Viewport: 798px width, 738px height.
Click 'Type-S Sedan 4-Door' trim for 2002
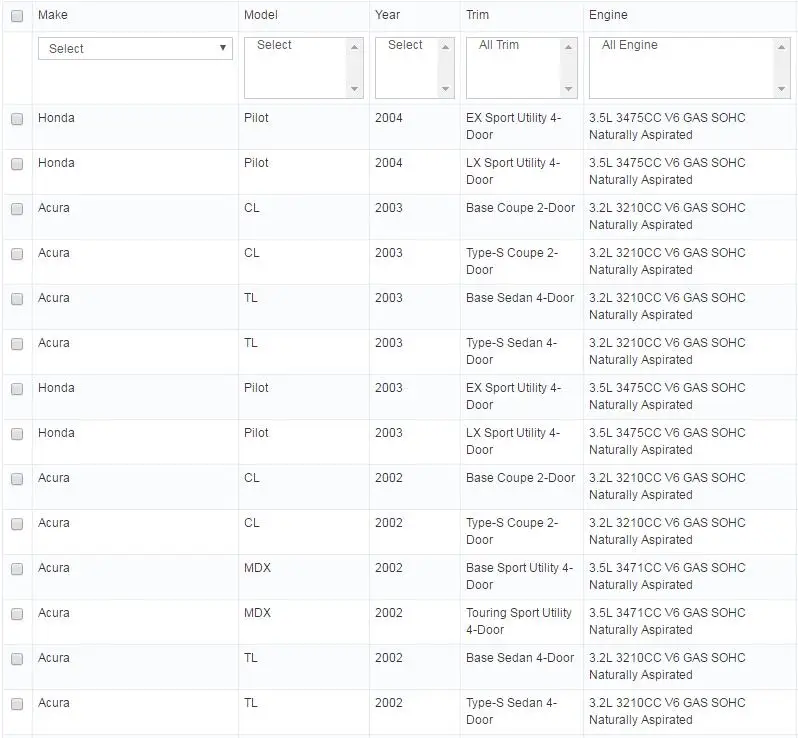pos(511,711)
